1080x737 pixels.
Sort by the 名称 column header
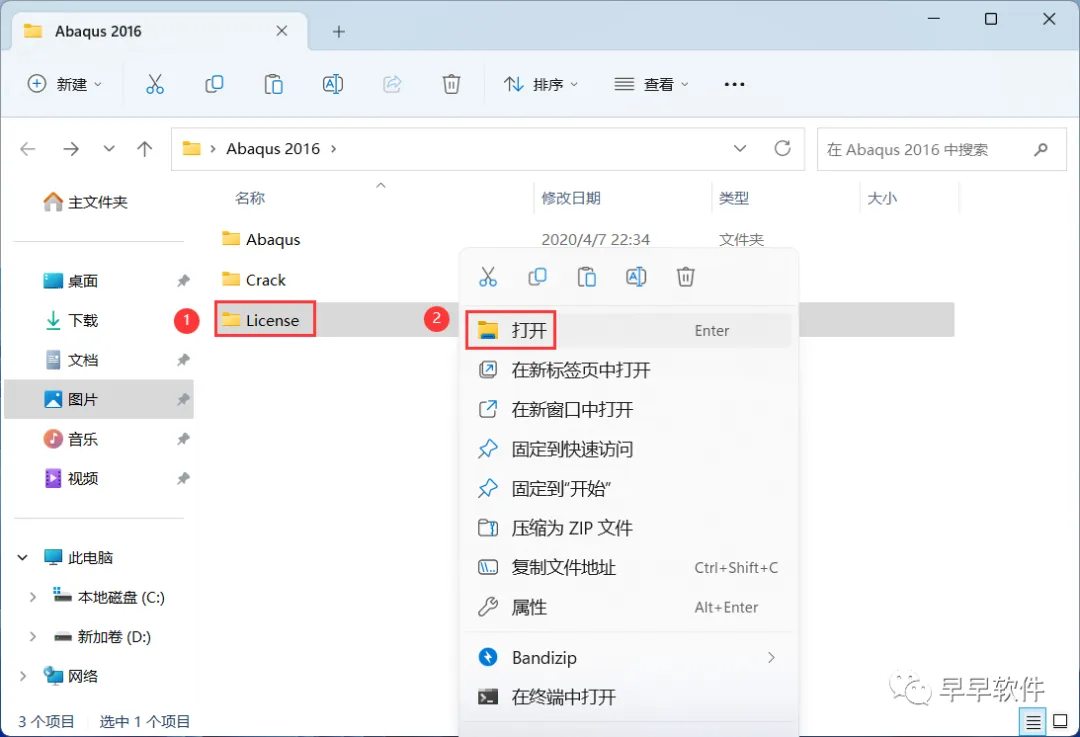pos(249,198)
